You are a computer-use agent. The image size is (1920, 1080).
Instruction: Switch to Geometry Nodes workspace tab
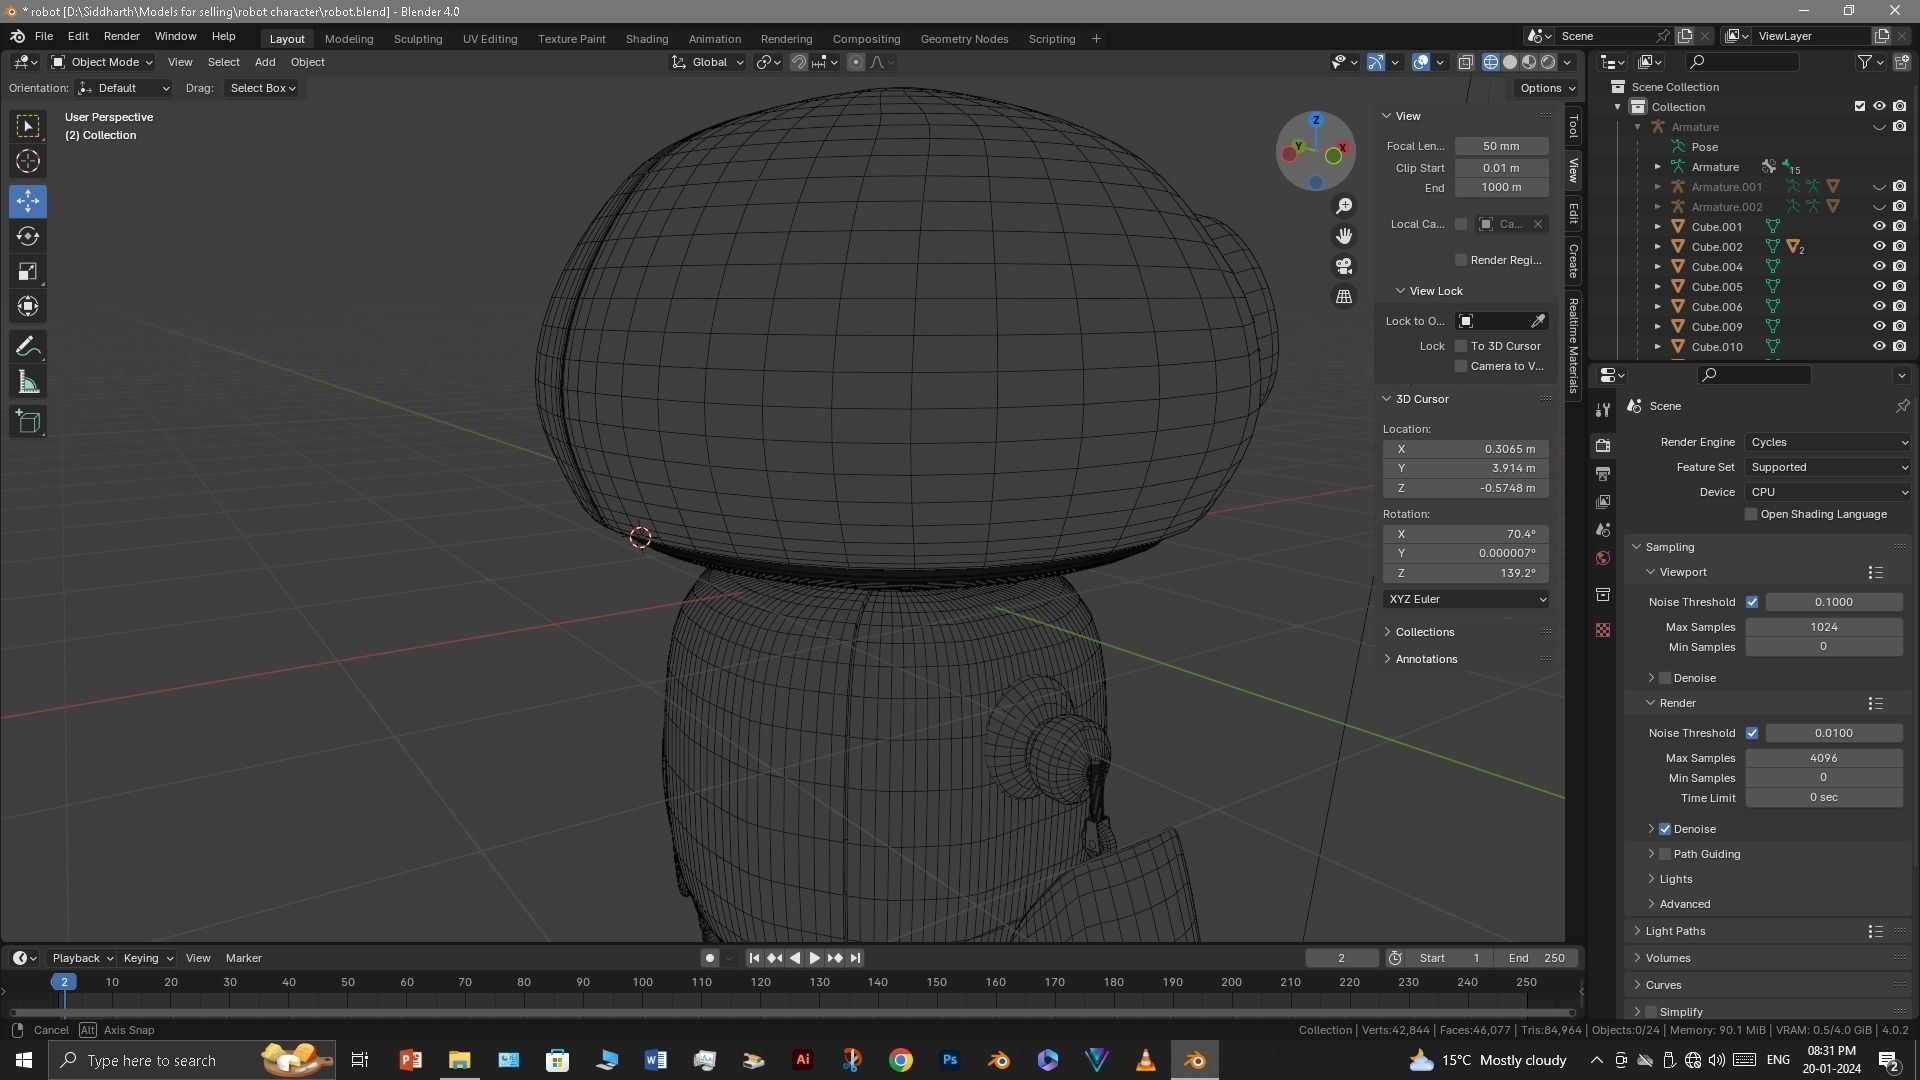click(964, 39)
